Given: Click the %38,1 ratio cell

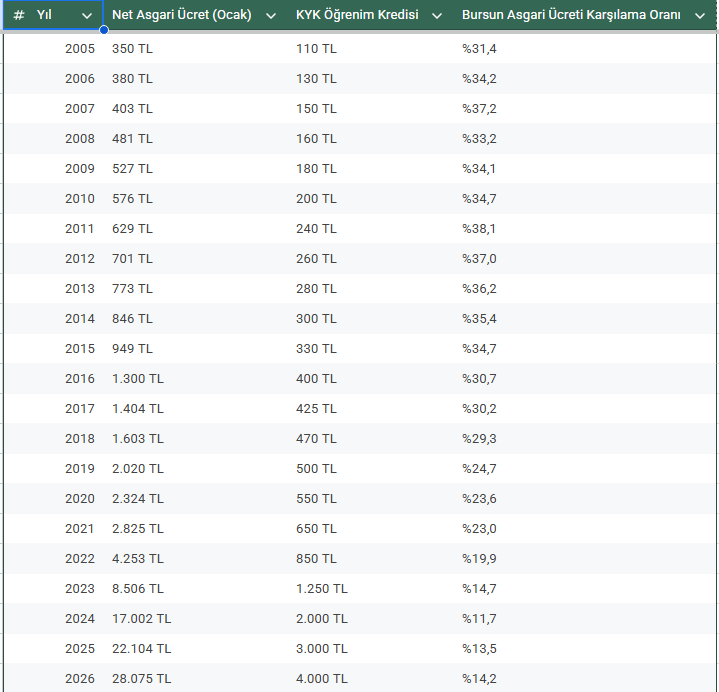Looking at the screenshot, I should (x=478, y=229).
